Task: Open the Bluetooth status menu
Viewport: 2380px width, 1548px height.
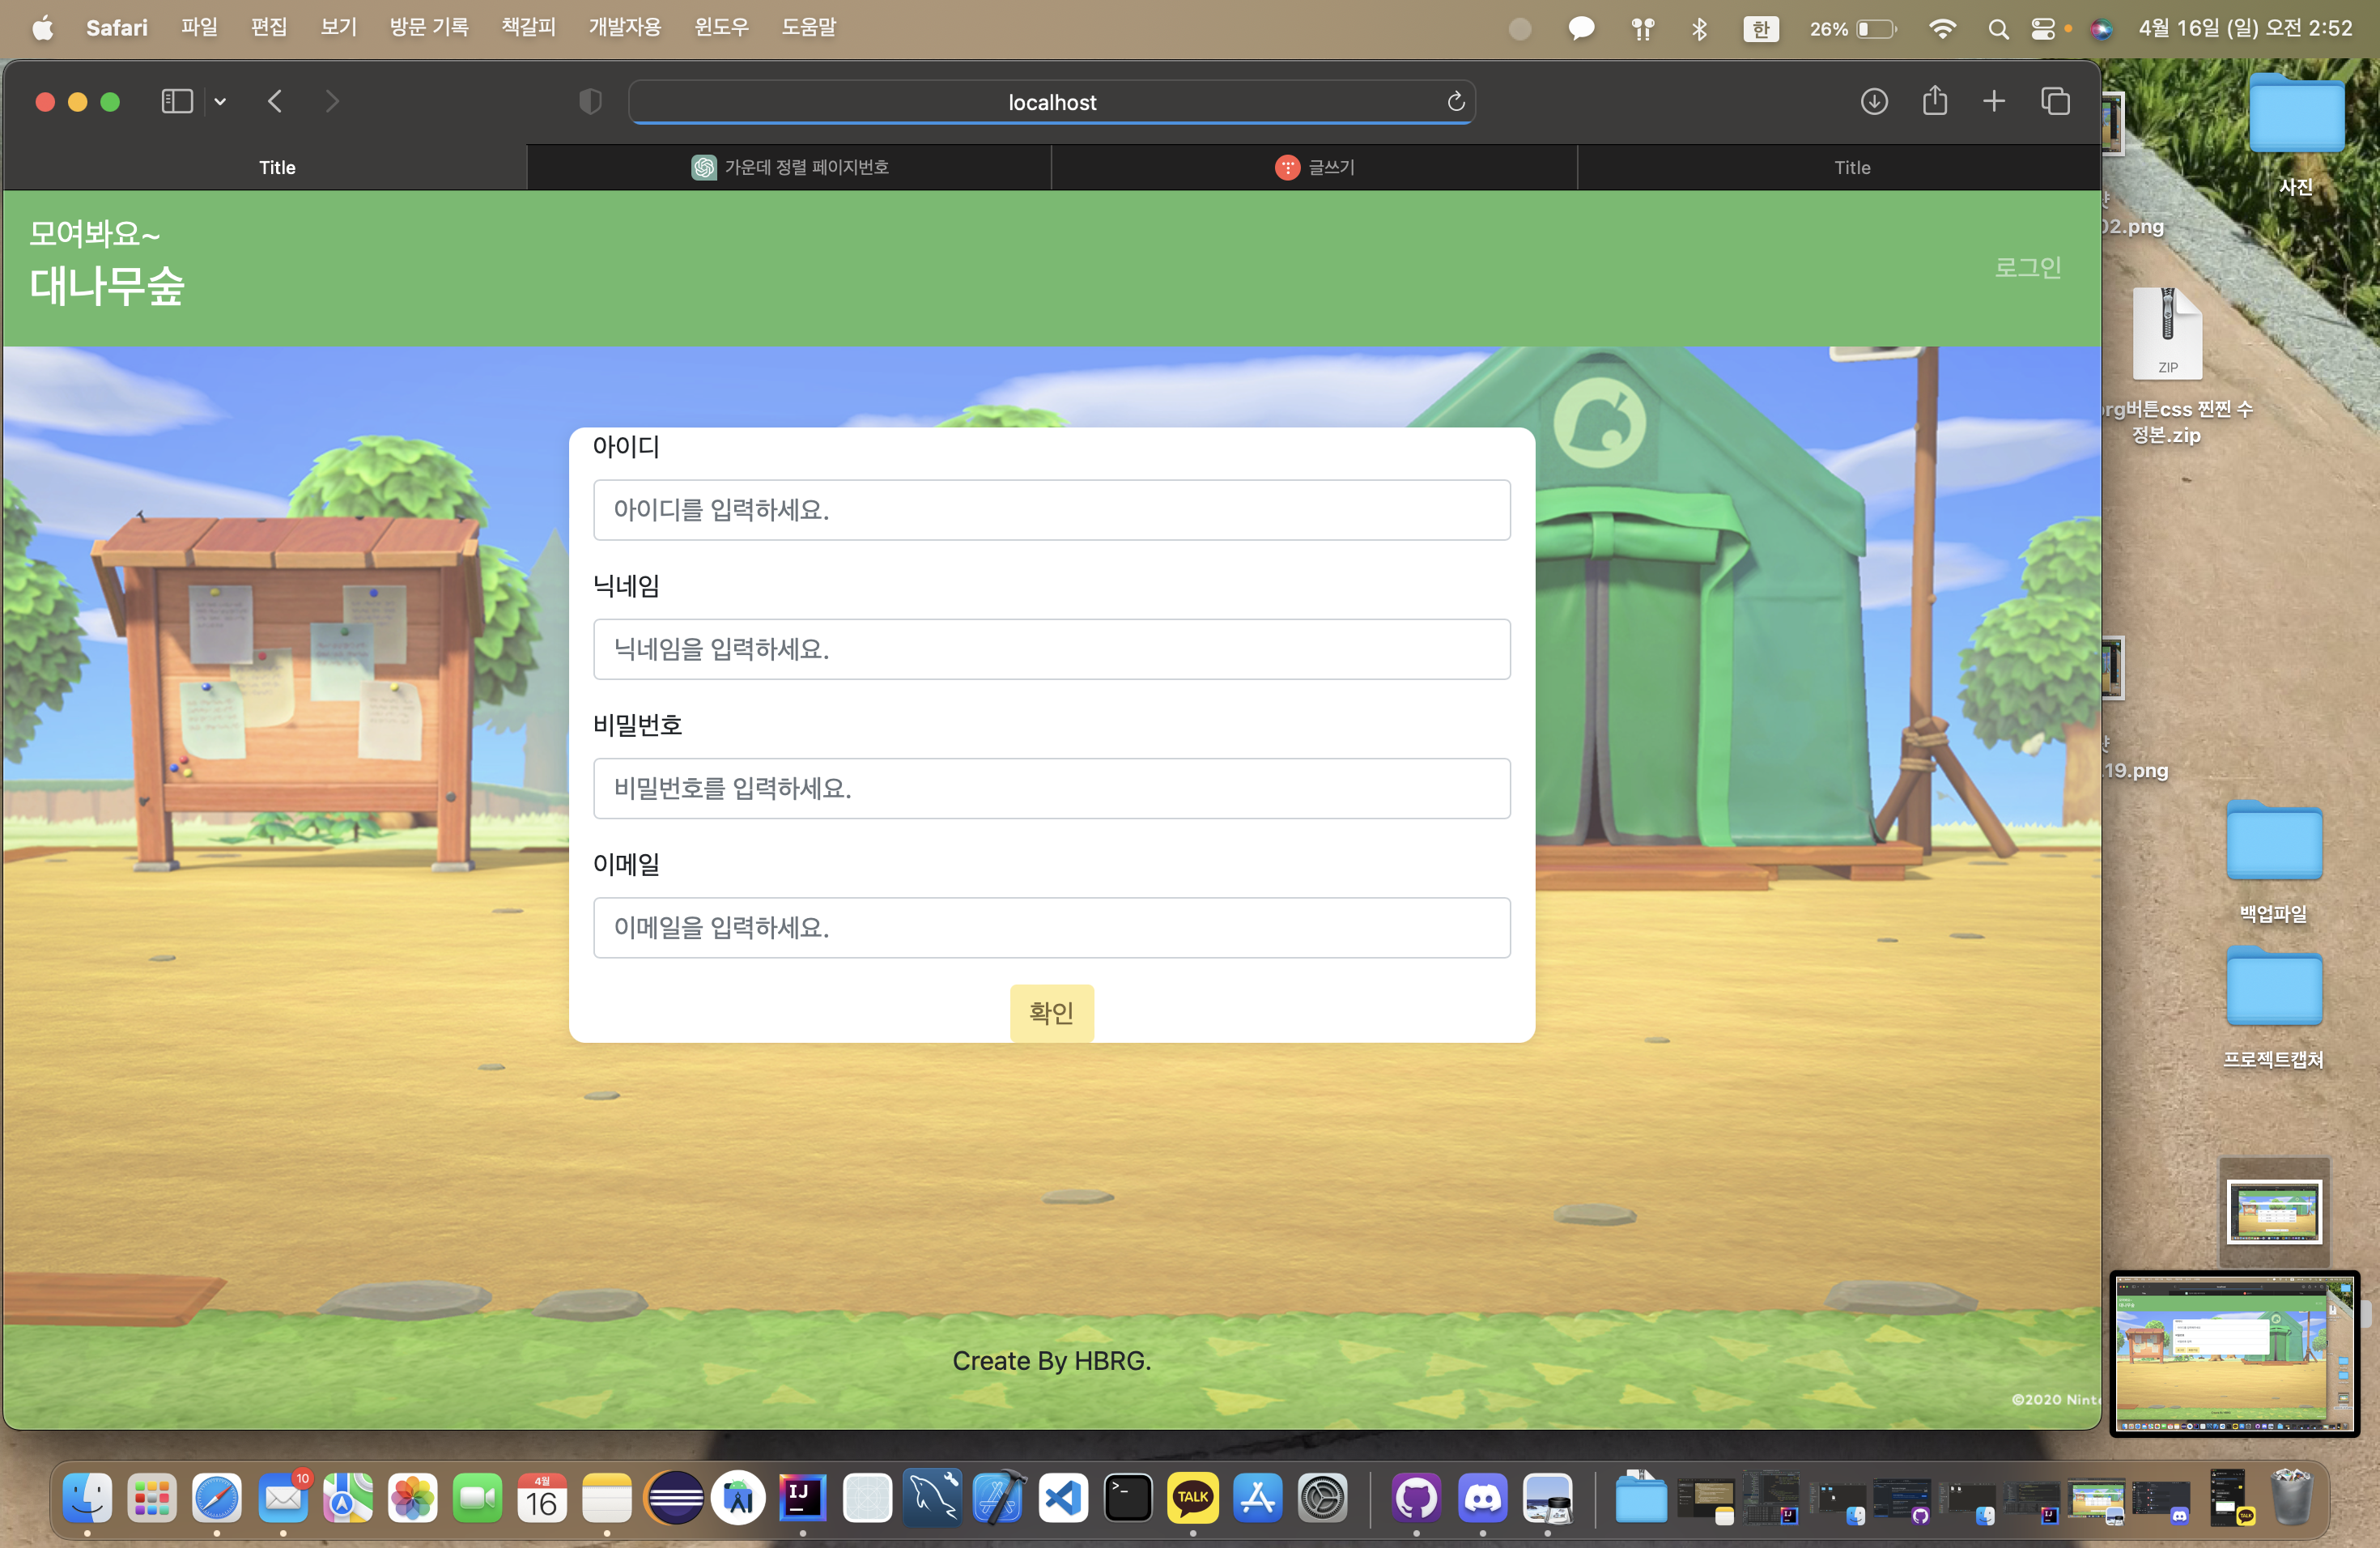Action: tap(1699, 29)
